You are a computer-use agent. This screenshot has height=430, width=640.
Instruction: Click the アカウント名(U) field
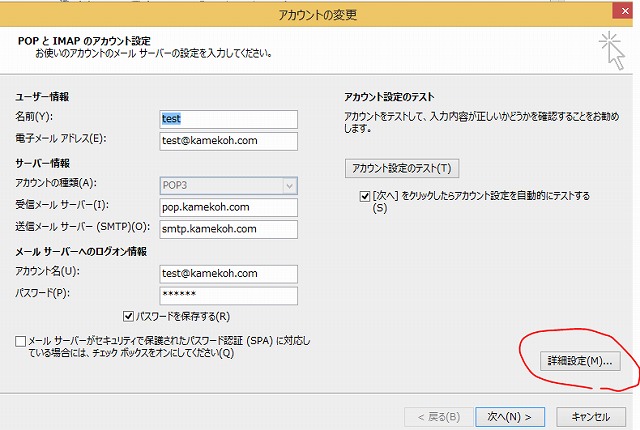click(229, 274)
